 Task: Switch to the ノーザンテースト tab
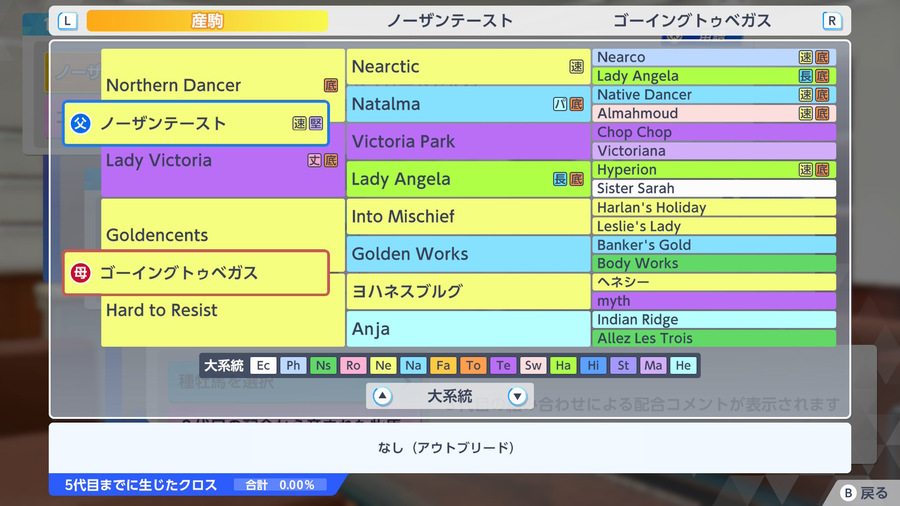coord(449,21)
